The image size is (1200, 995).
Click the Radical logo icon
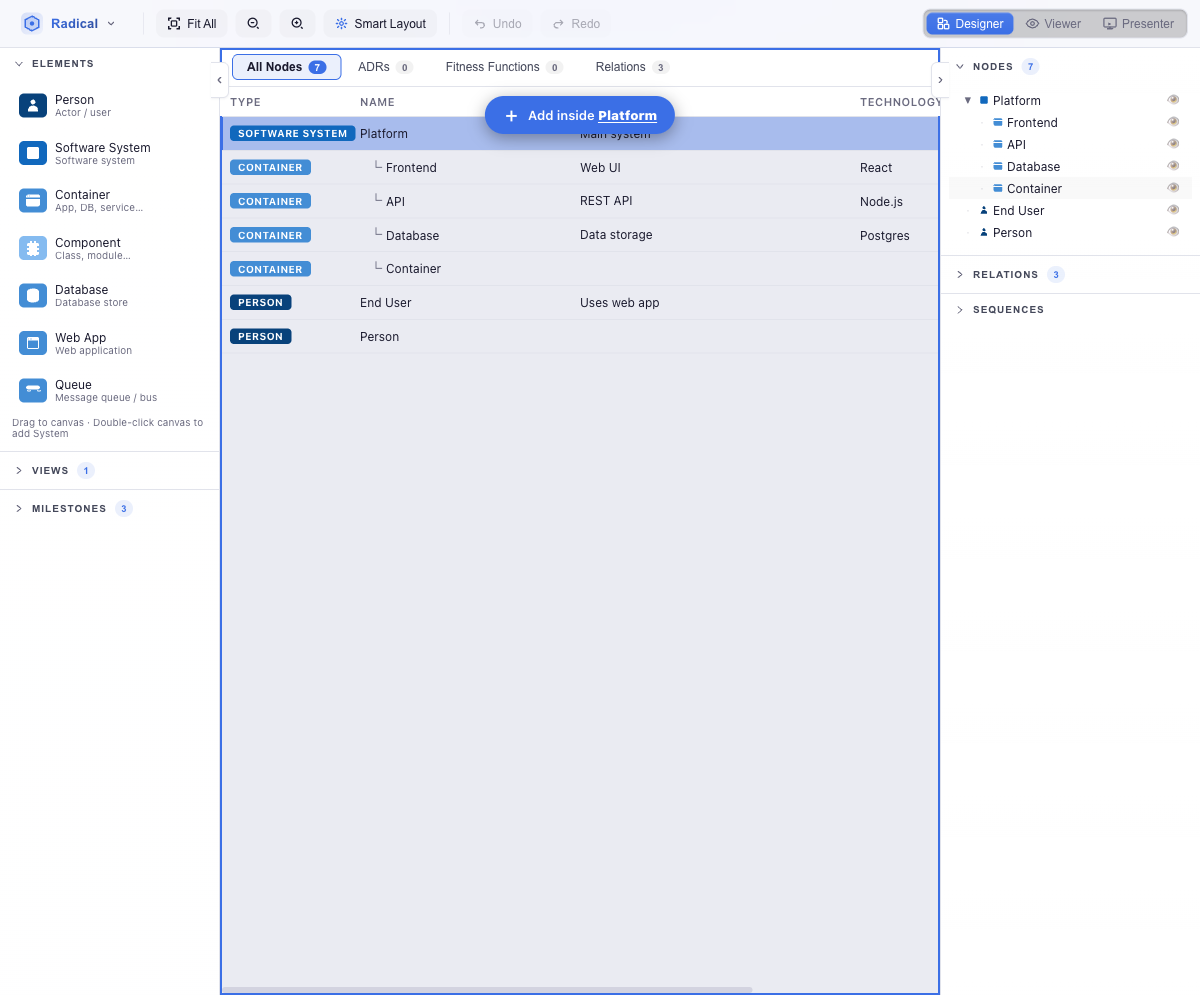coord(32,23)
